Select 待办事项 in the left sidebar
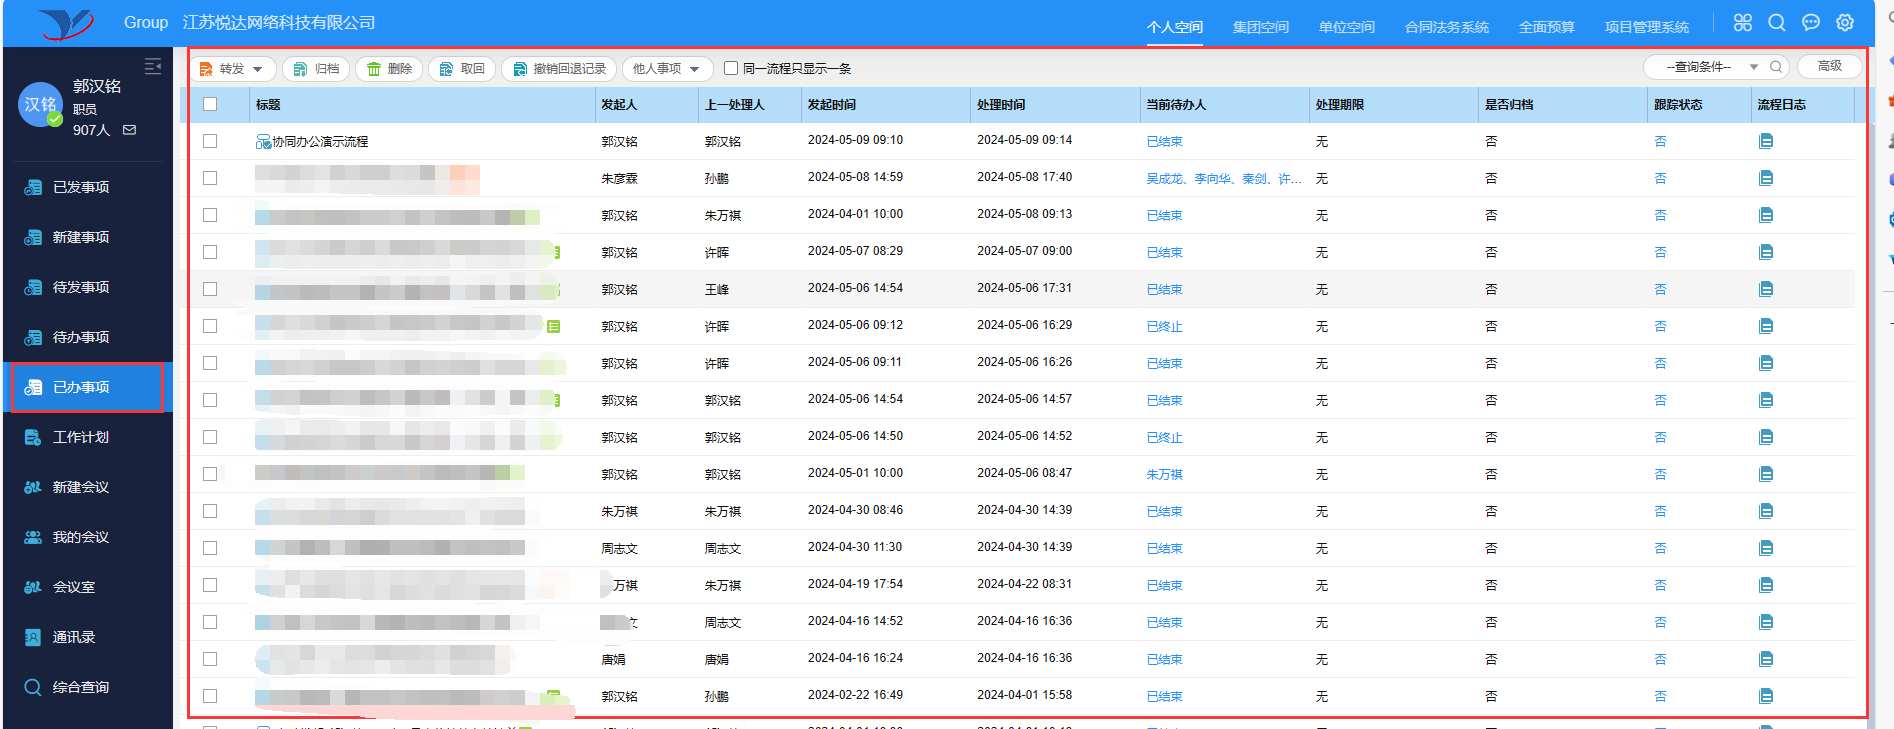1894x729 pixels. 81,337
